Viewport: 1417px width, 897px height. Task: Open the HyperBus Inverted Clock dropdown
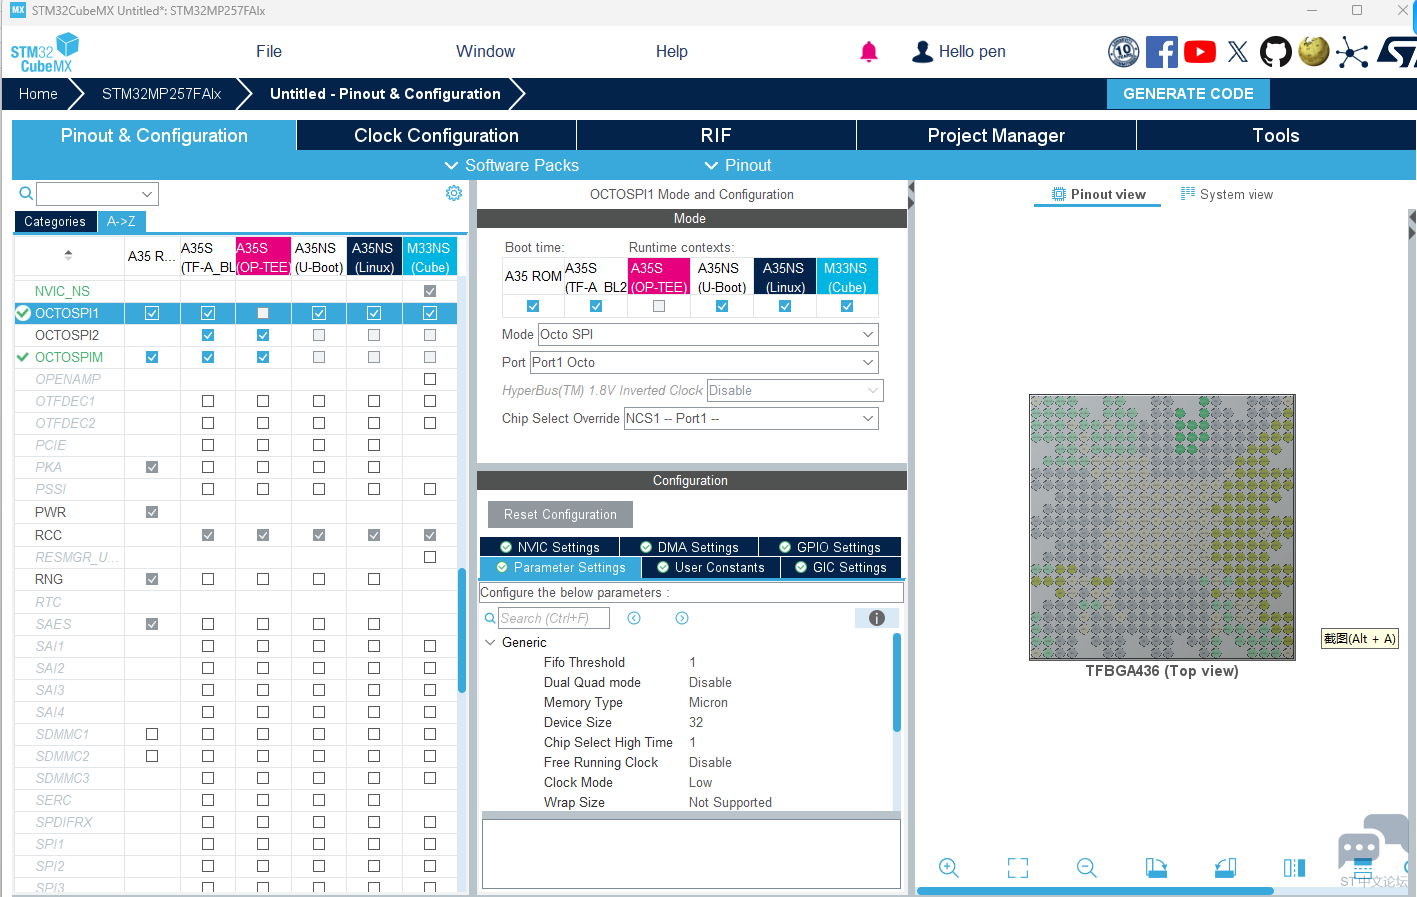(795, 390)
